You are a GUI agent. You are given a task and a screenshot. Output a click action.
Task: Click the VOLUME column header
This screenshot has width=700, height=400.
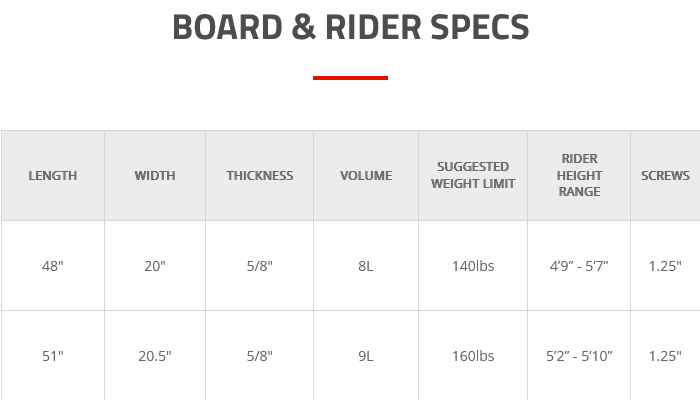366,175
